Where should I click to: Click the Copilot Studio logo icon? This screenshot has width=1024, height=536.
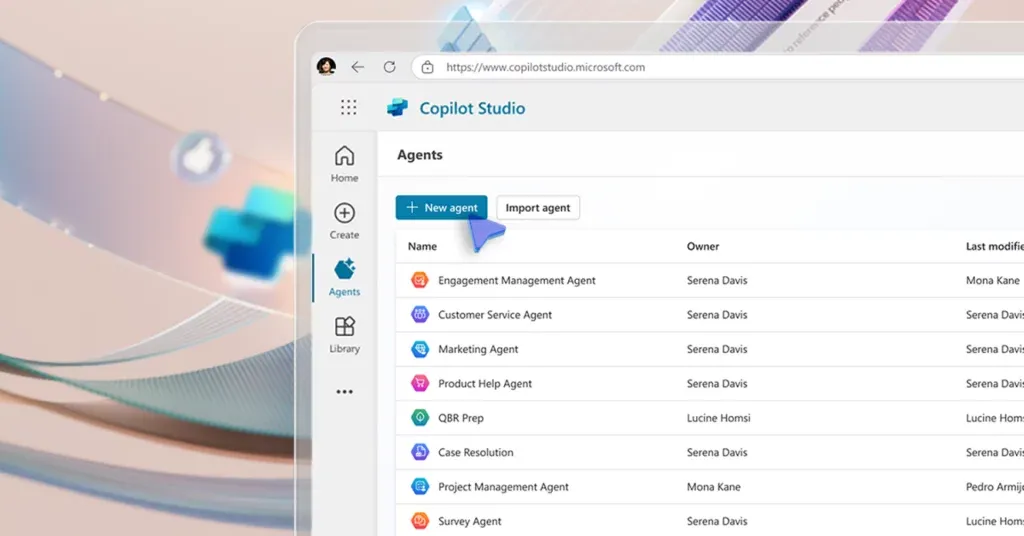(x=397, y=108)
